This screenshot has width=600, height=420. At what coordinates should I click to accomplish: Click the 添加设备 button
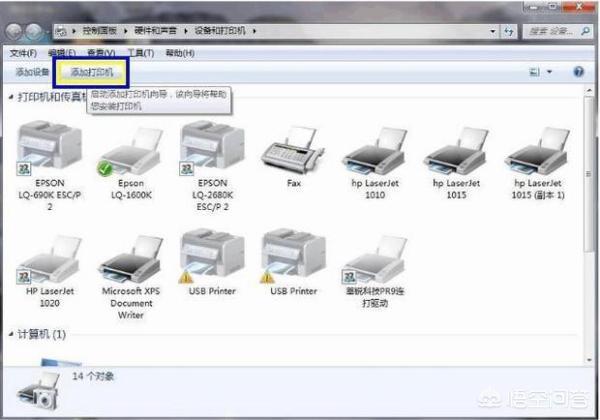coord(32,72)
